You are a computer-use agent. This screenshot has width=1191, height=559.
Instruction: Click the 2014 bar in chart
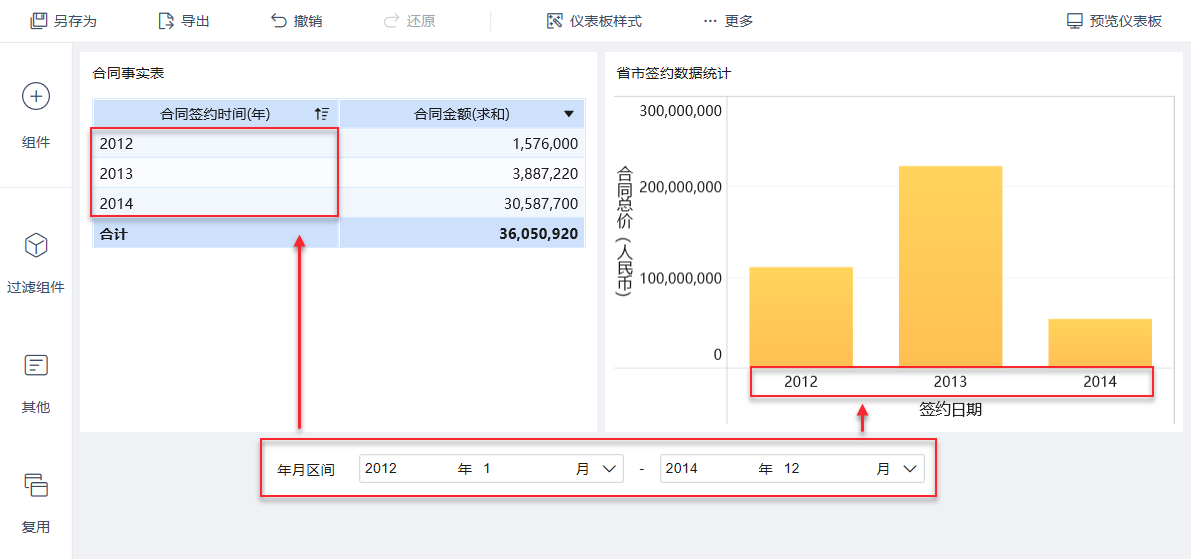(1100, 343)
